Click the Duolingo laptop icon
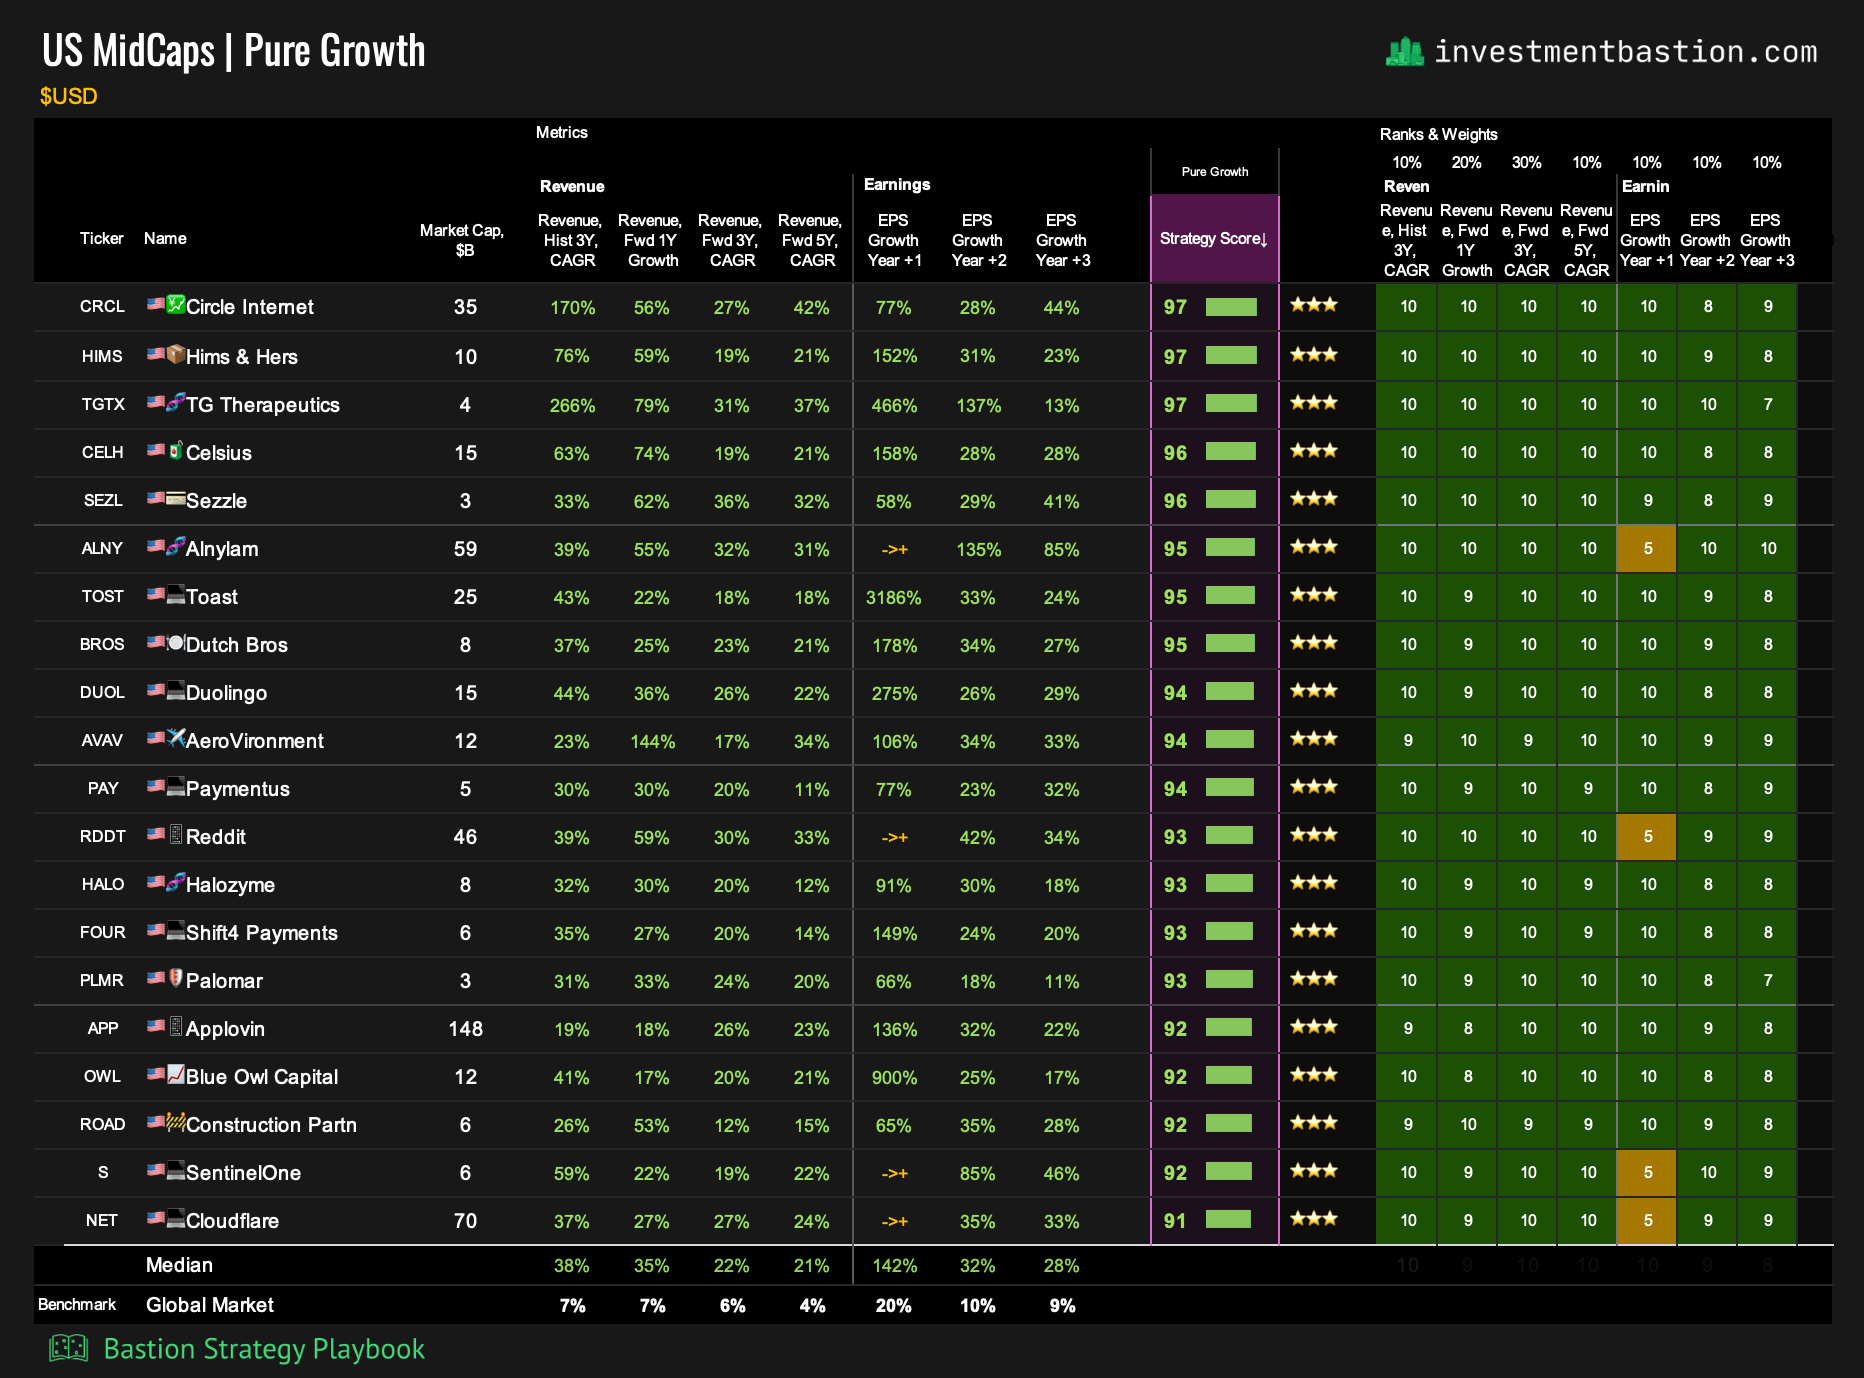Image resolution: width=1864 pixels, height=1378 pixels. click(x=176, y=690)
